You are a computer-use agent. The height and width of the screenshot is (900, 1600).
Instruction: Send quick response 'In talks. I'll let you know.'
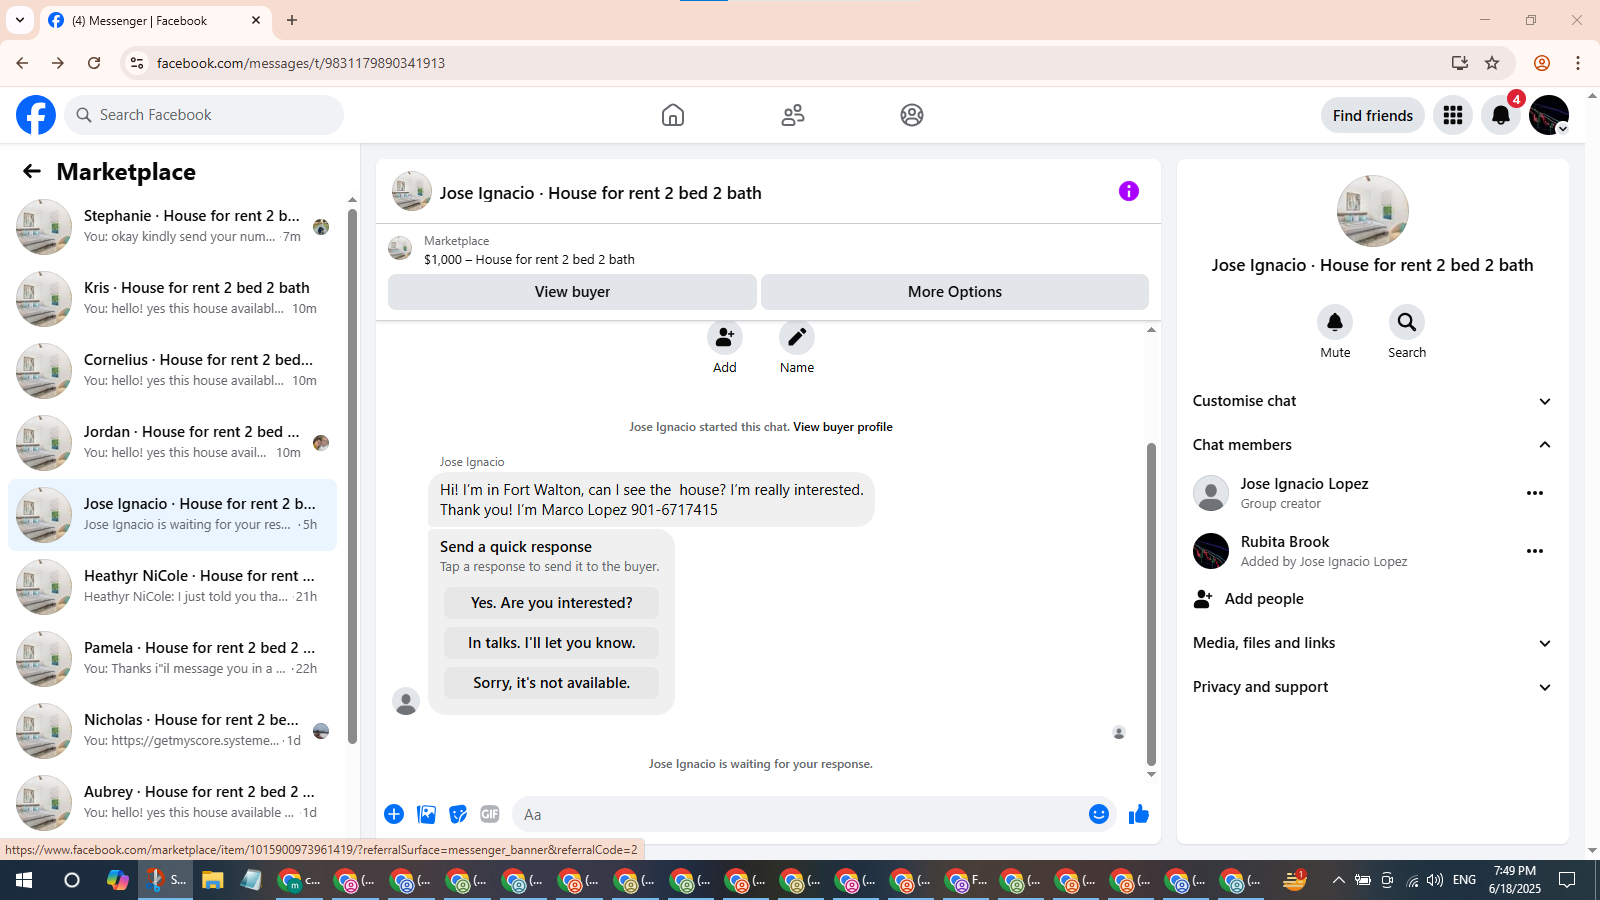coord(552,643)
